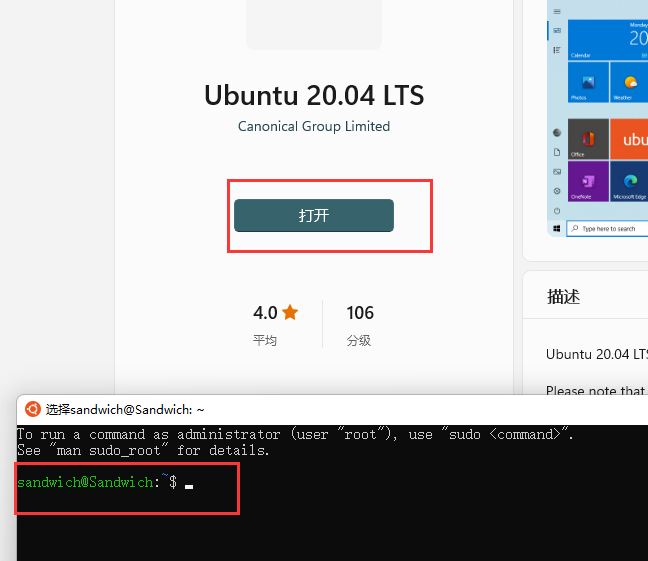The width and height of the screenshot is (648, 561).
Task: Click the 描述 description heading
Action: pos(563,297)
